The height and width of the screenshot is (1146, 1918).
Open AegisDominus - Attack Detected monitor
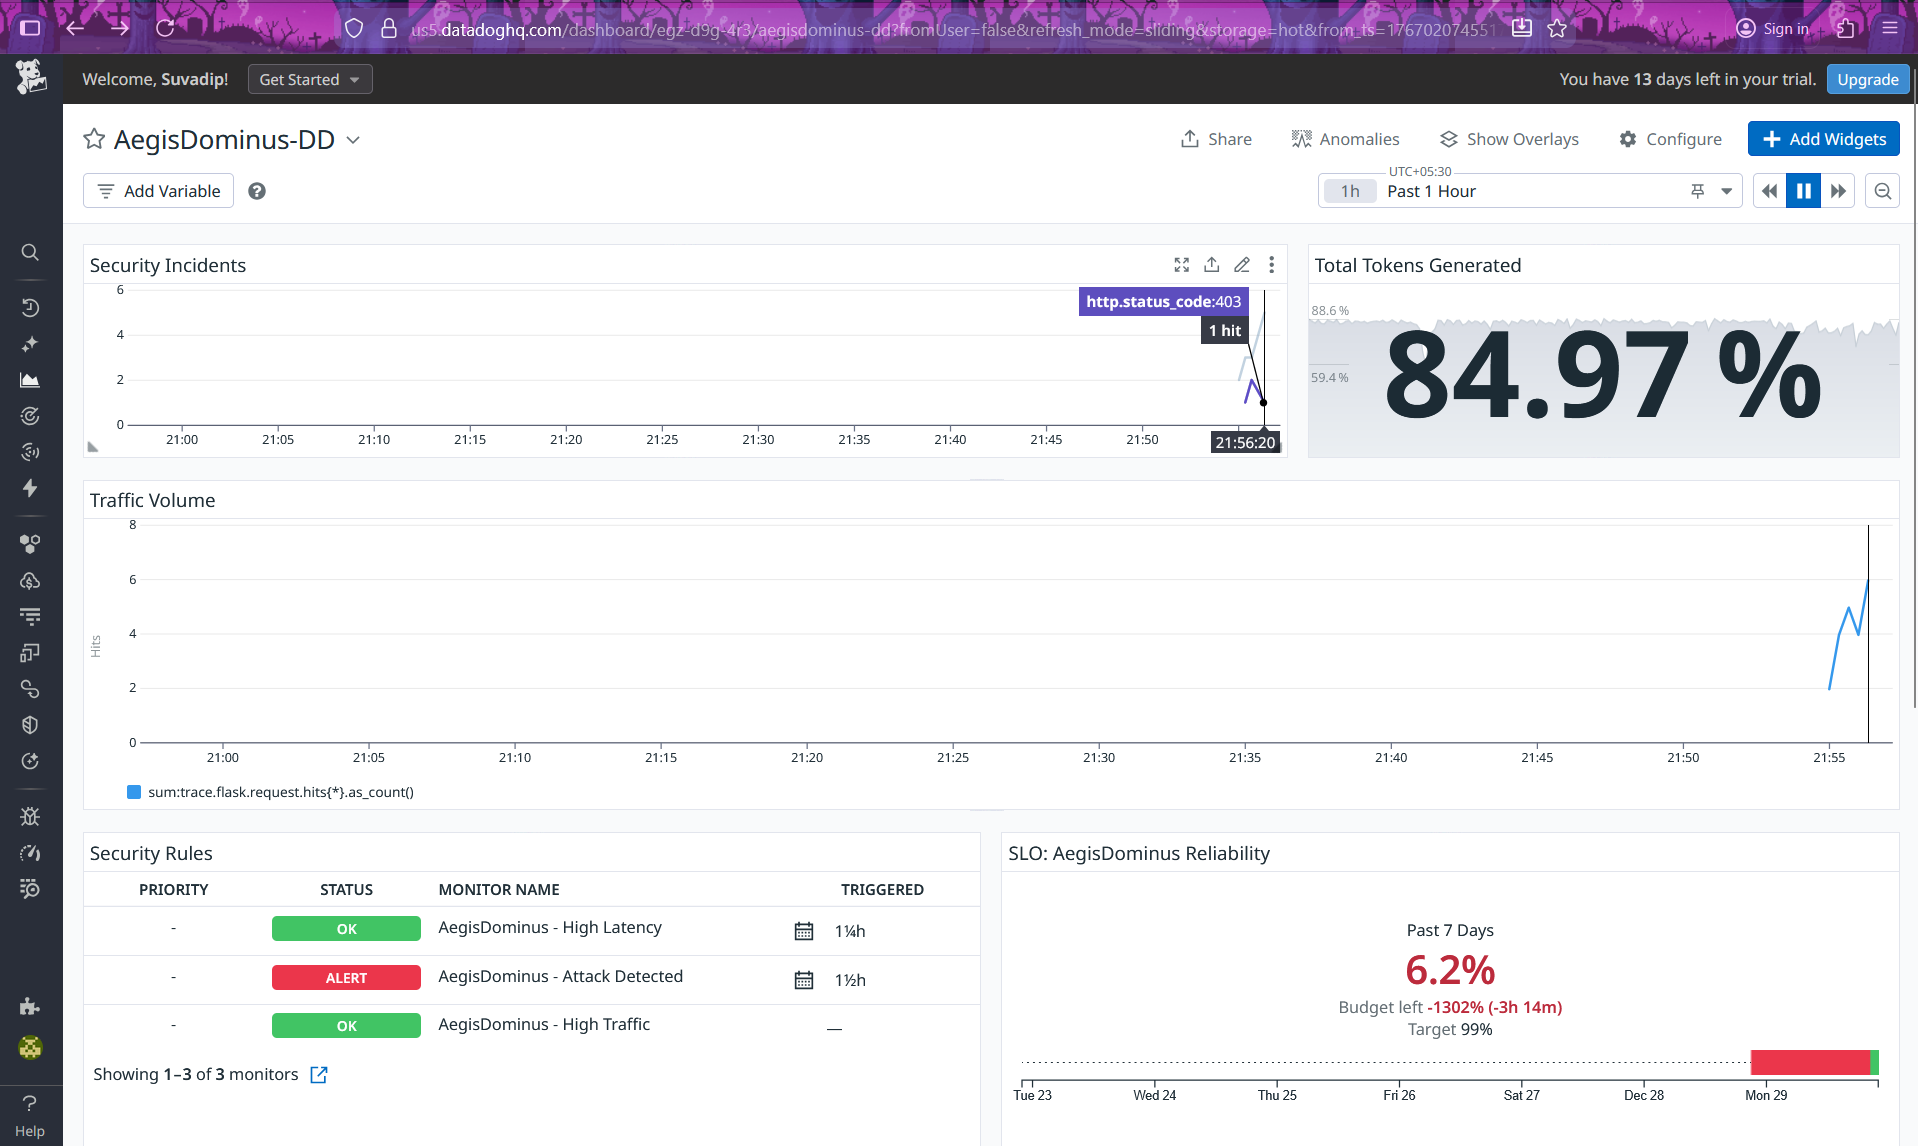click(x=560, y=976)
